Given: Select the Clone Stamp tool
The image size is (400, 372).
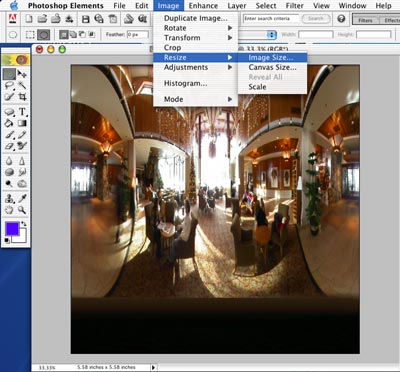Looking at the screenshot, I should click(9, 199).
